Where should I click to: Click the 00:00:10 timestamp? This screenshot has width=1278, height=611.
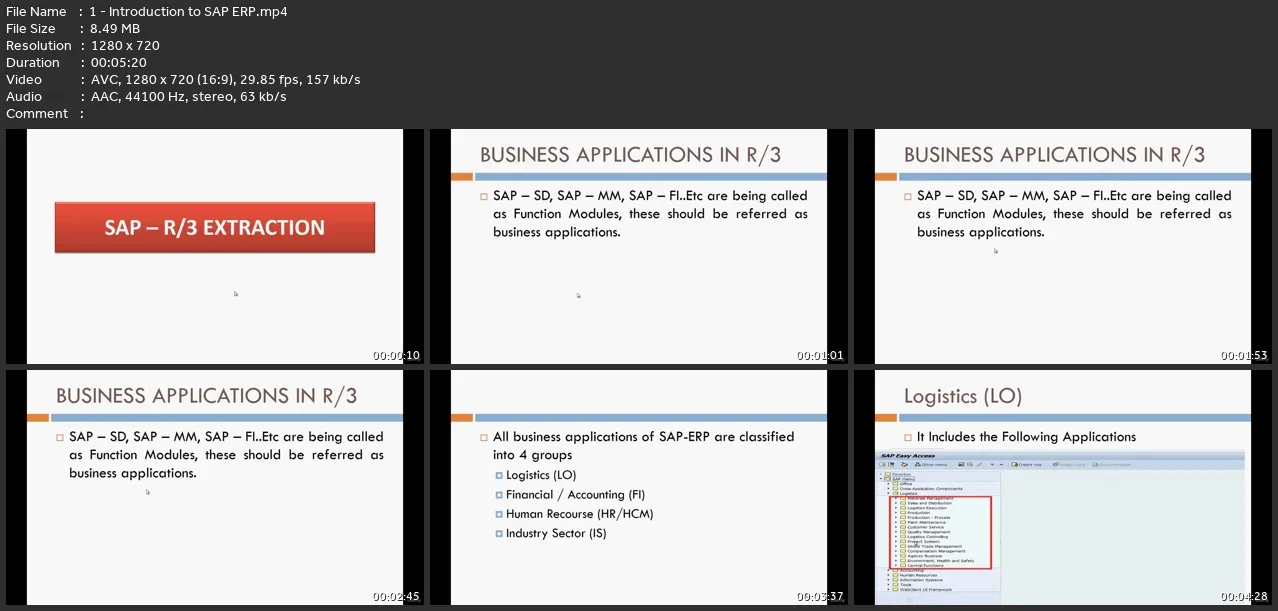(x=396, y=355)
